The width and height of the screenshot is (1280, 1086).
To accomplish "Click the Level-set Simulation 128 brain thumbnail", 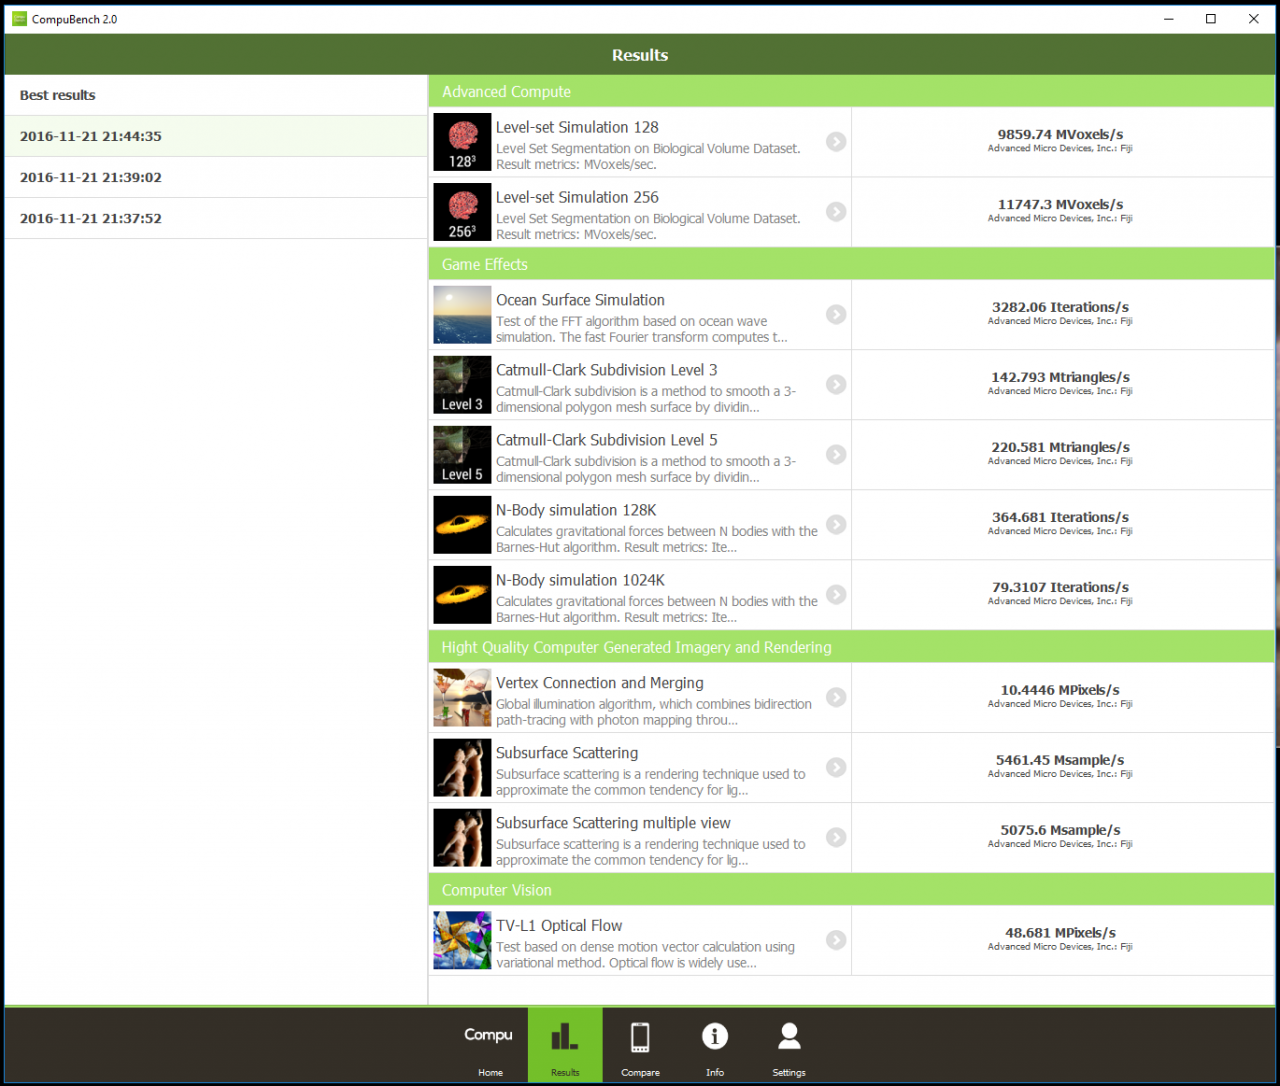I will tap(462, 142).
